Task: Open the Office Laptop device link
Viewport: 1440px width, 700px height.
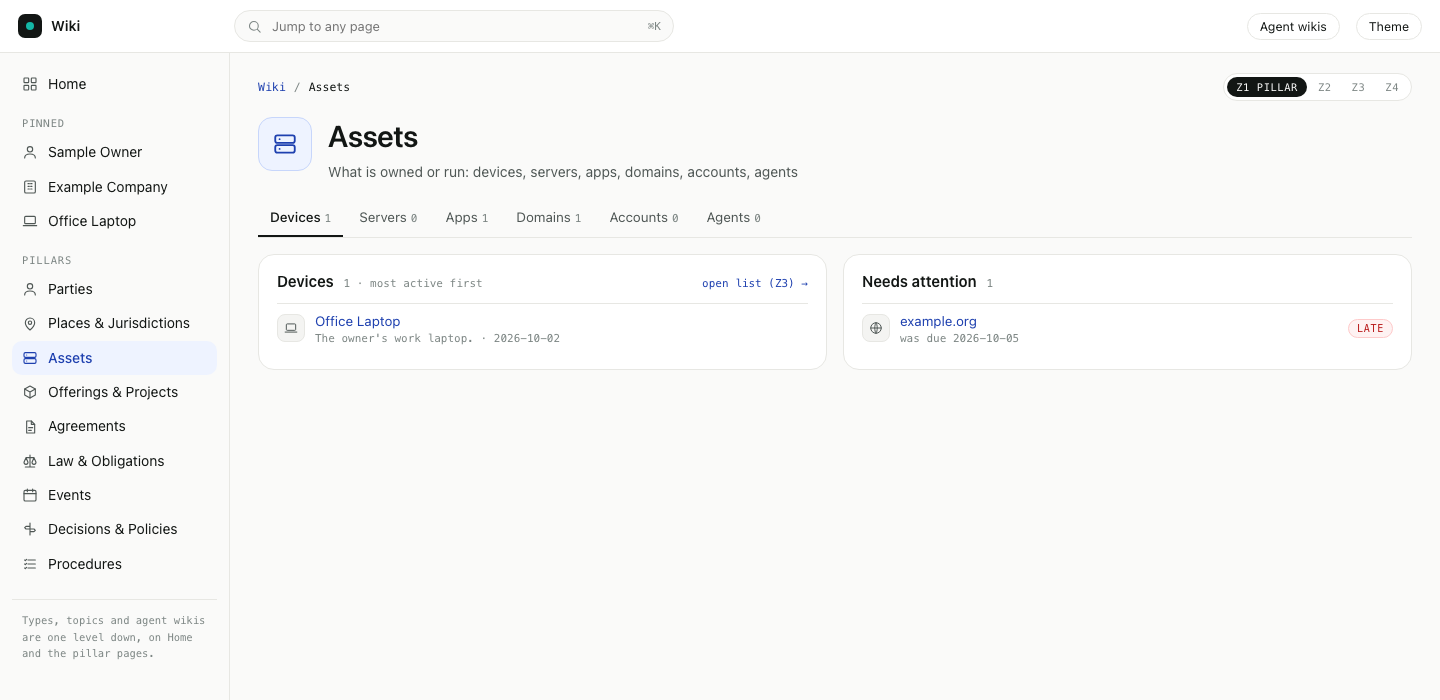Action: pos(357,321)
